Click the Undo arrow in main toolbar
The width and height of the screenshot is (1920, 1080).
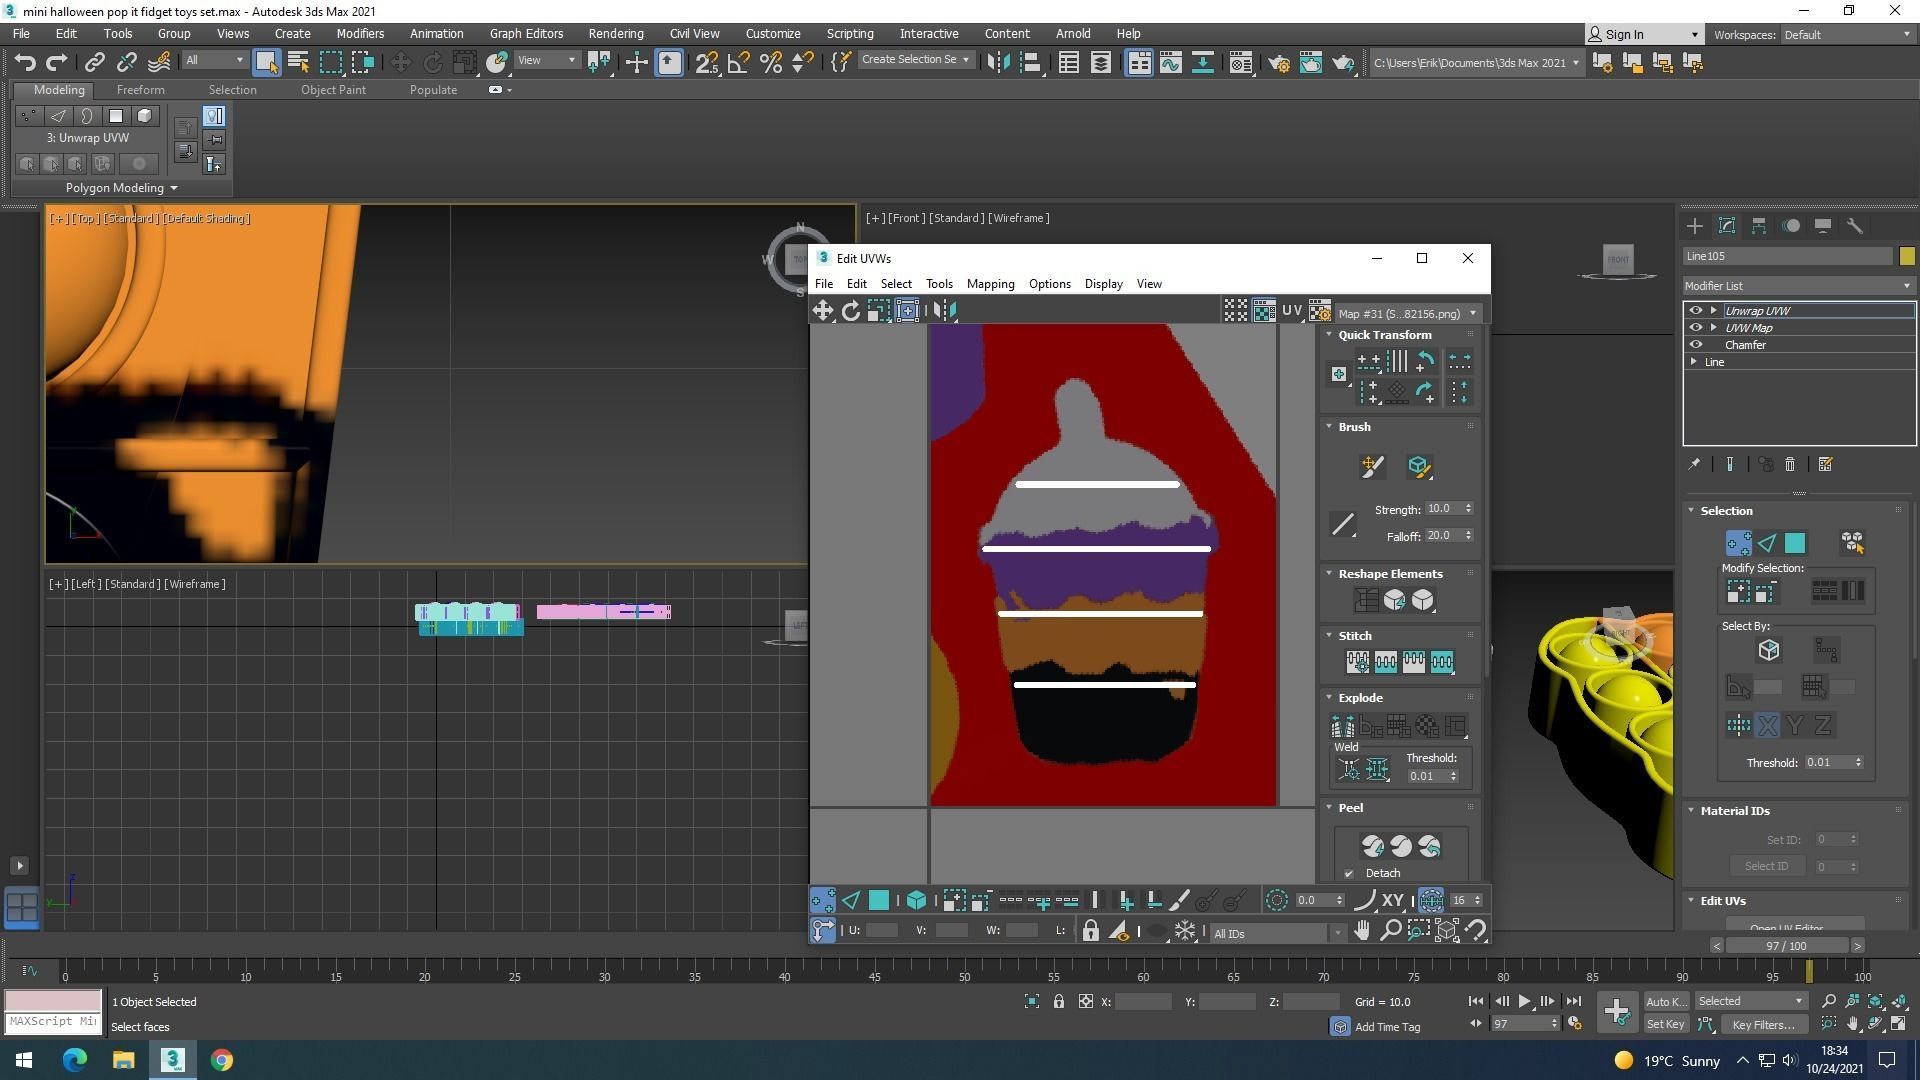click(x=25, y=63)
